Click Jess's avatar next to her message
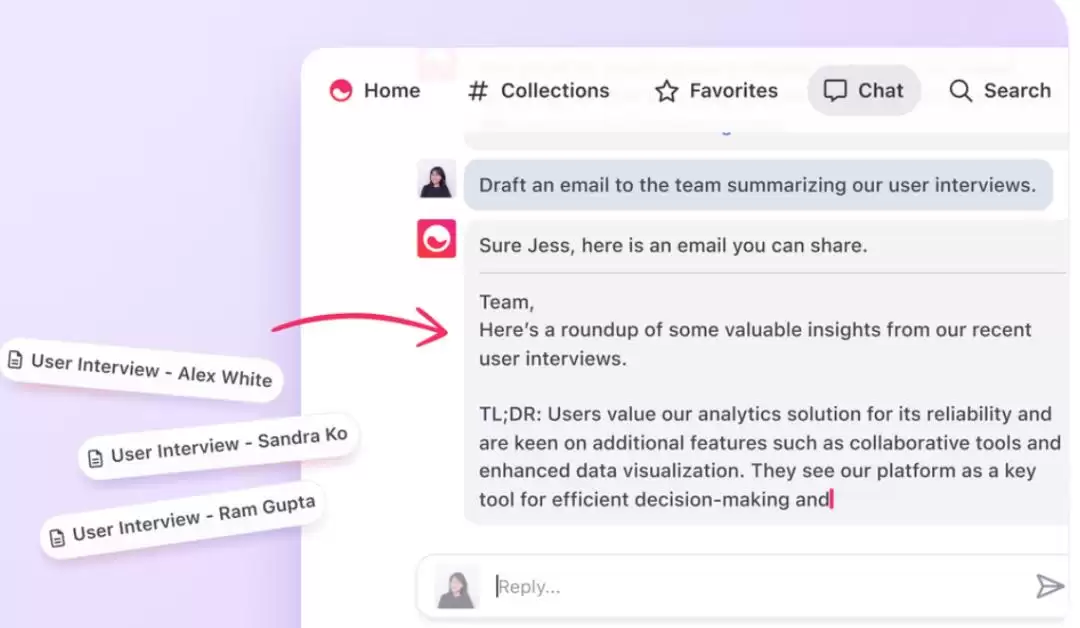Viewport: 1080px width, 628px height. pos(436,179)
